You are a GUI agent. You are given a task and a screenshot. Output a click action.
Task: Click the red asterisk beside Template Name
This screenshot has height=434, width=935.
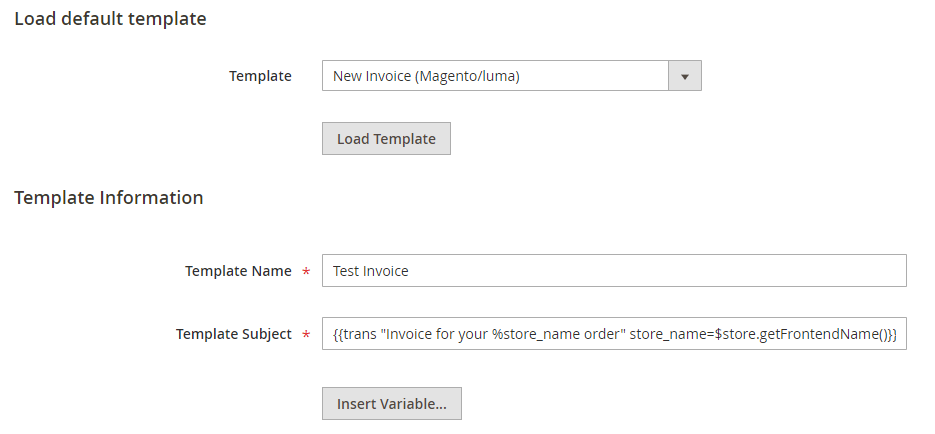306,272
